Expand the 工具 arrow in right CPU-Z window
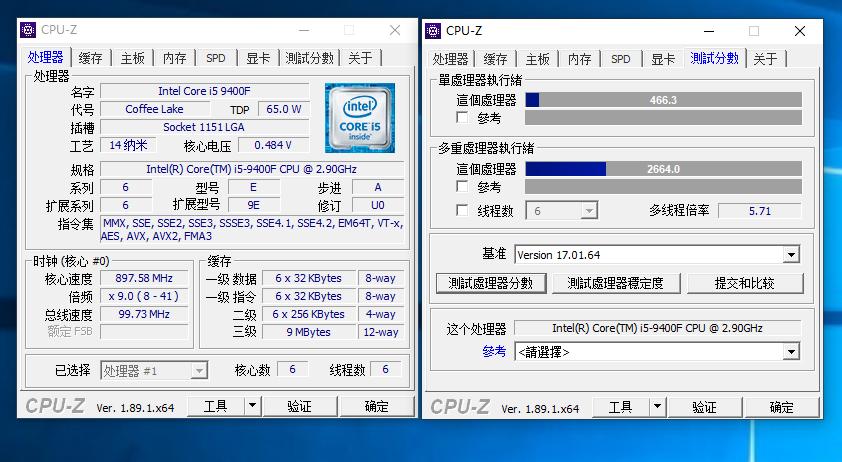Screen dimensions: 842x462 point(657,407)
